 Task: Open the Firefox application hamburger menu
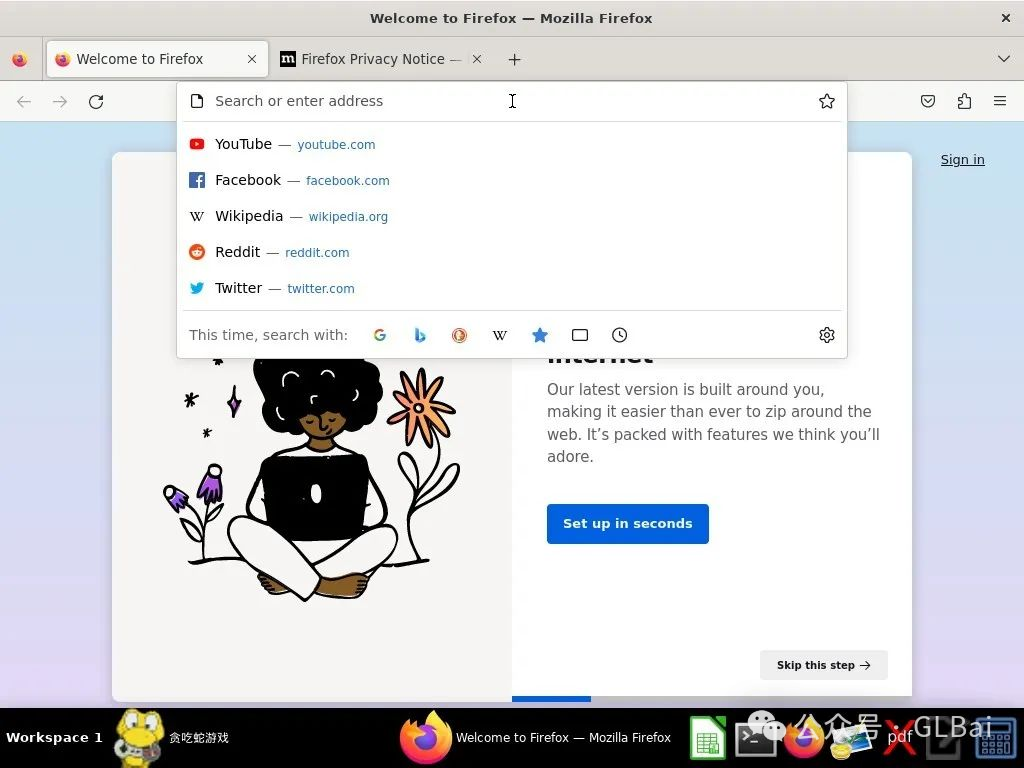(x=1000, y=101)
